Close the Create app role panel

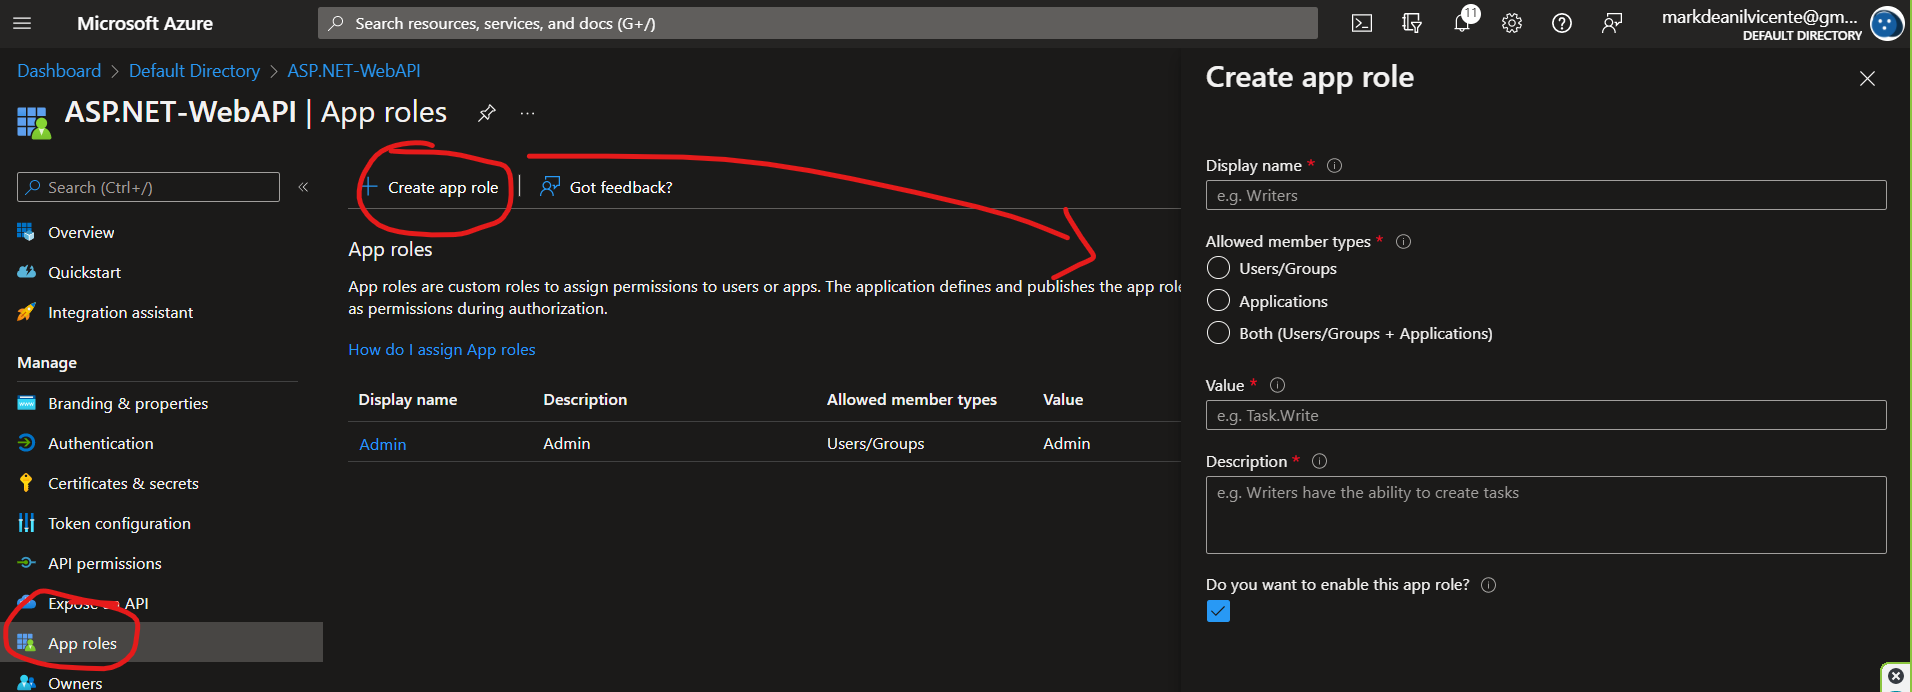click(x=1867, y=78)
